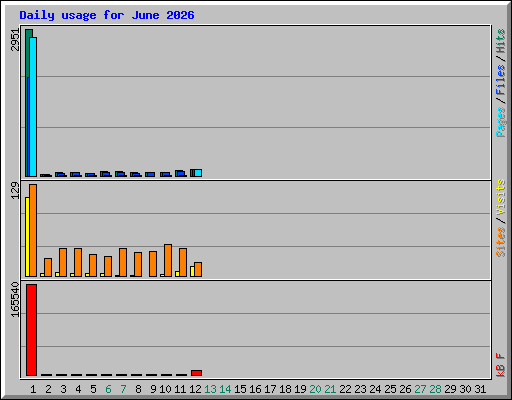Click the orange Sites bar for day 1
Screen dimensions: 512x400
click(33, 230)
